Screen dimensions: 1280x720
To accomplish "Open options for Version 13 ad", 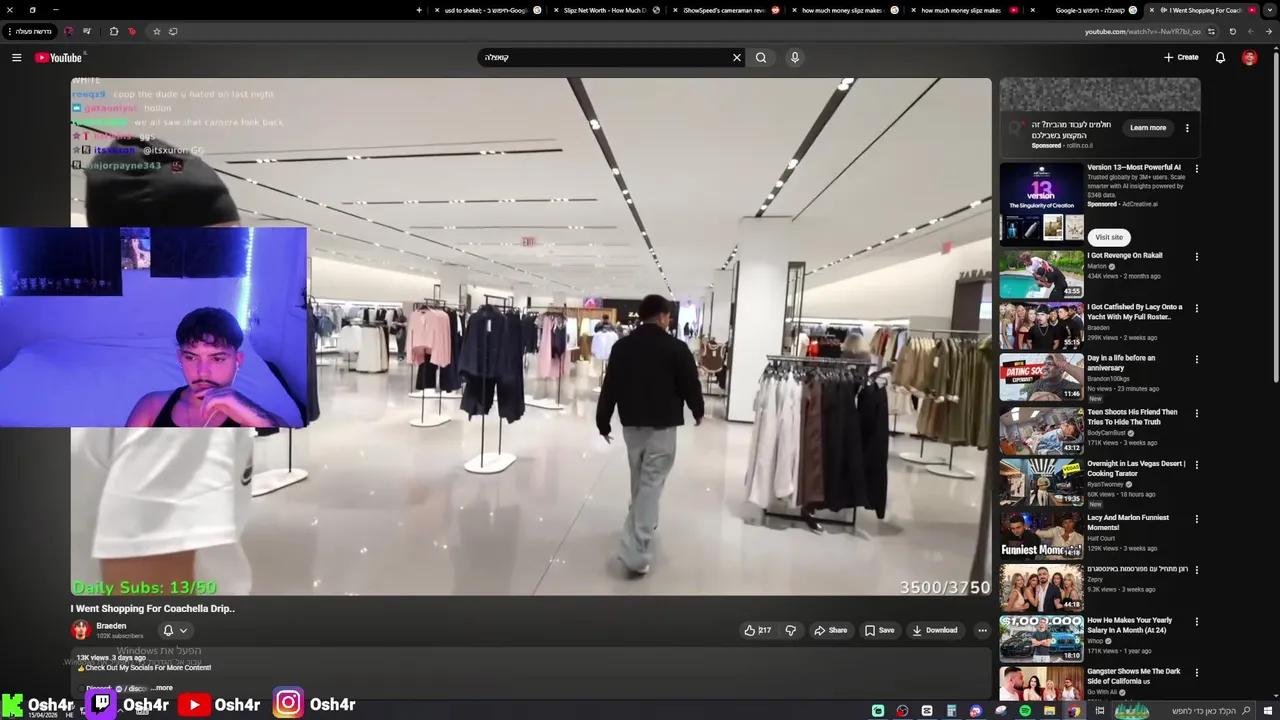I will (1196, 169).
